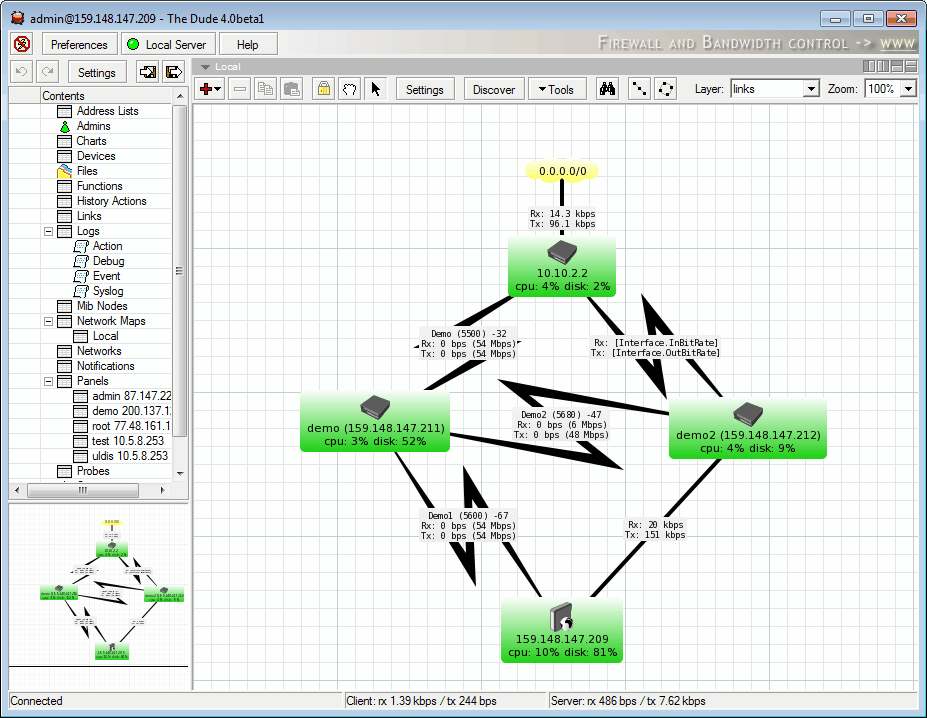The image size is (927, 718).
Task: Open Links in the Contents tree
Action: tap(89, 216)
